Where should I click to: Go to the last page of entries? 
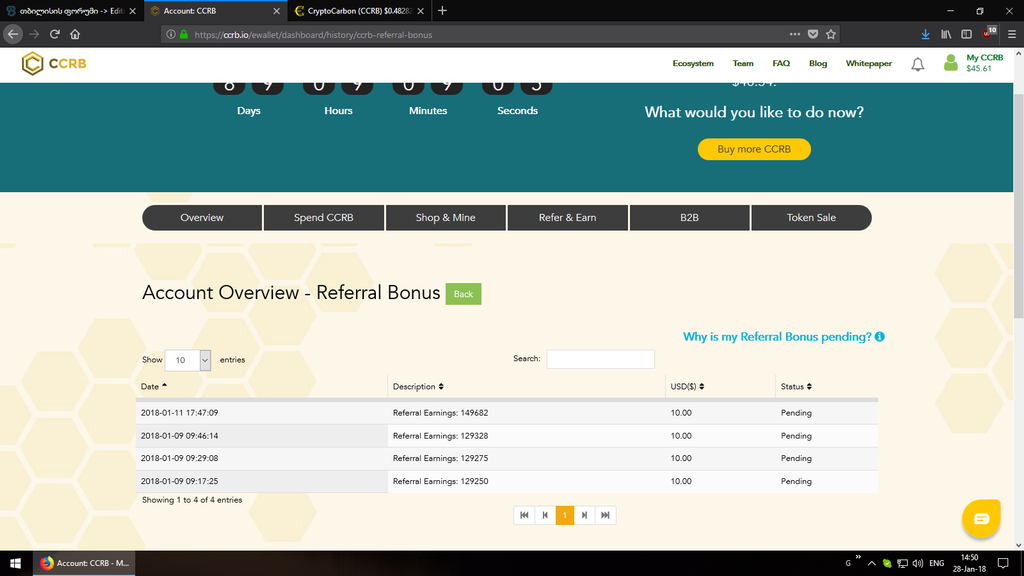click(x=605, y=515)
